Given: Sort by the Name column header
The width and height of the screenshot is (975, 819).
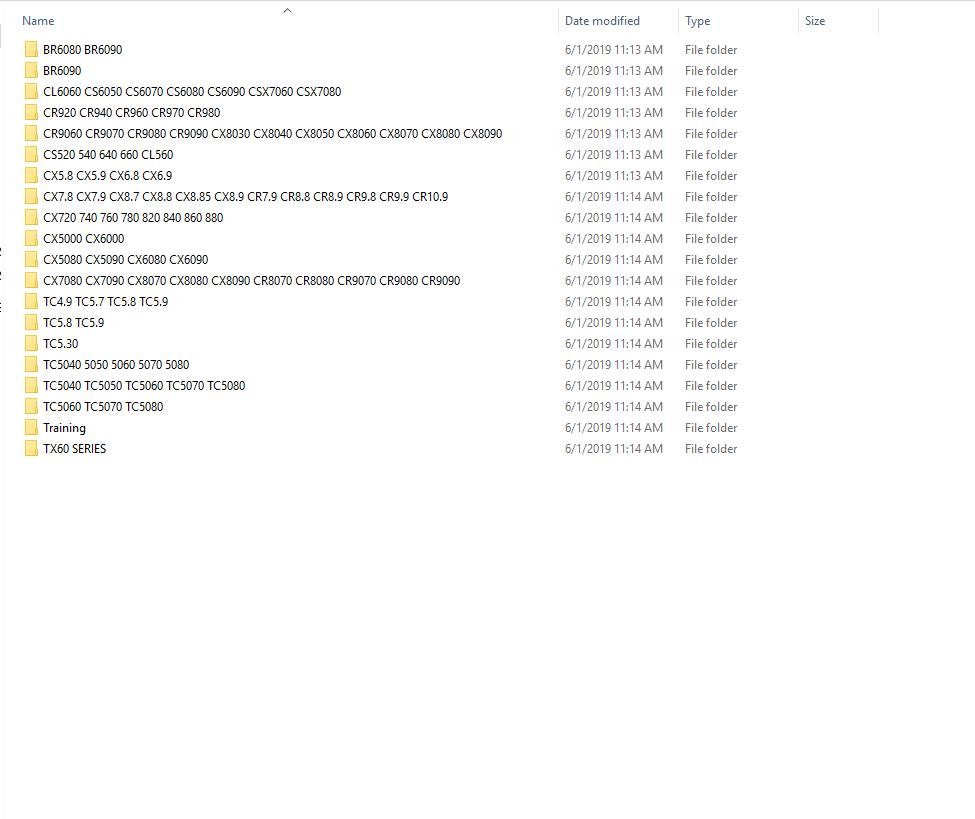Looking at the screenshot, I should coord(38,21).
